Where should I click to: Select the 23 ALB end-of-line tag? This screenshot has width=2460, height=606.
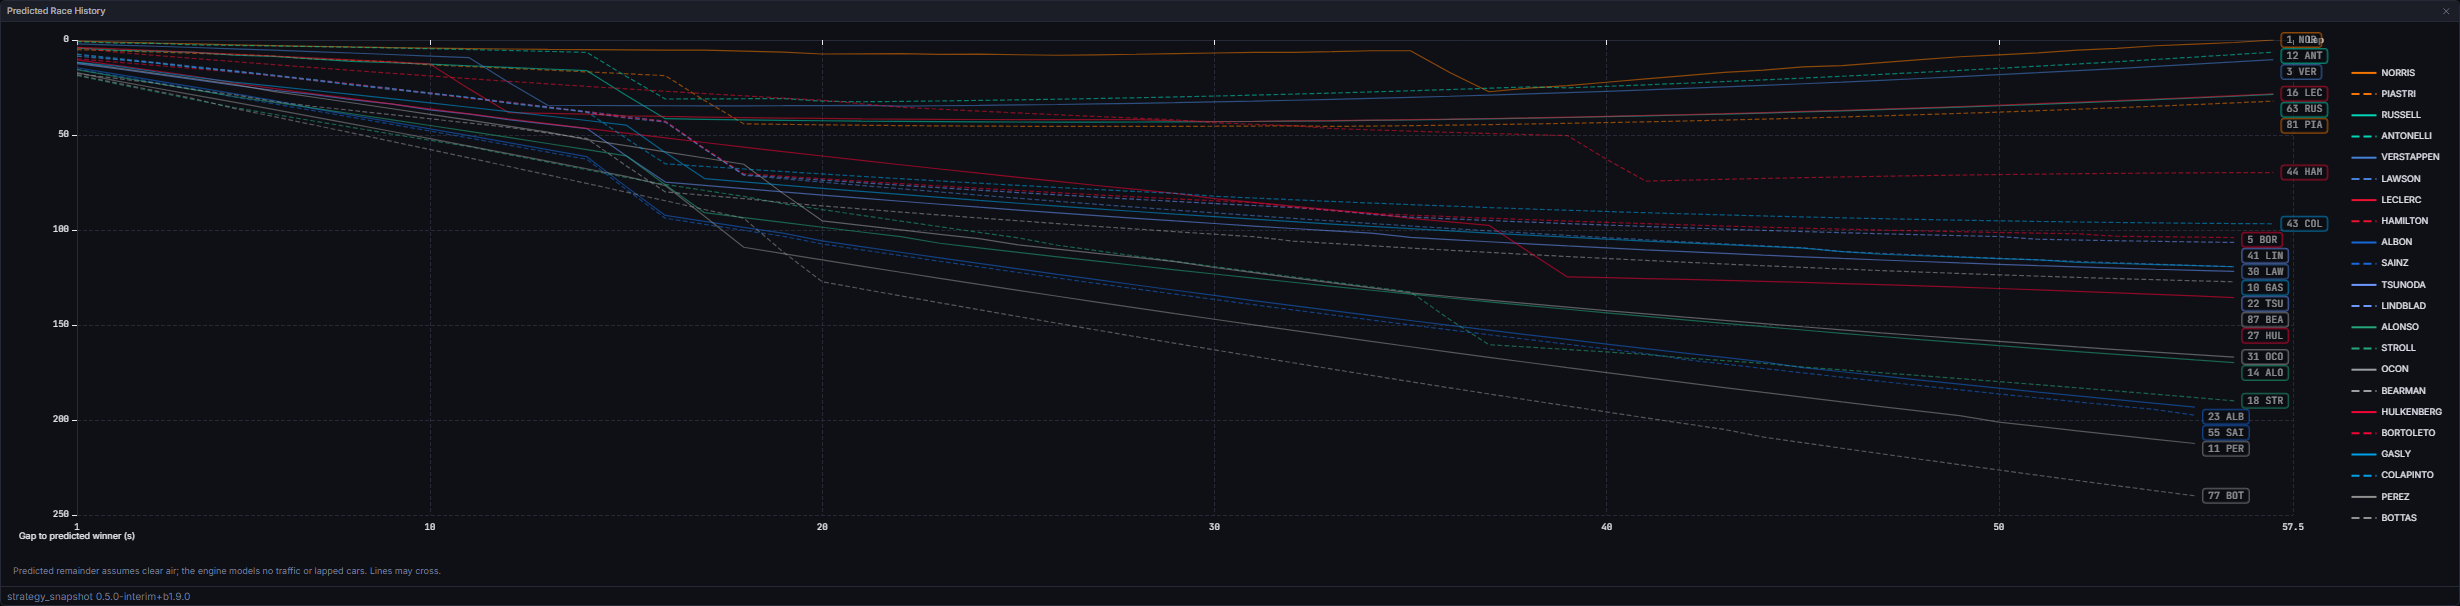(2226, 417)
